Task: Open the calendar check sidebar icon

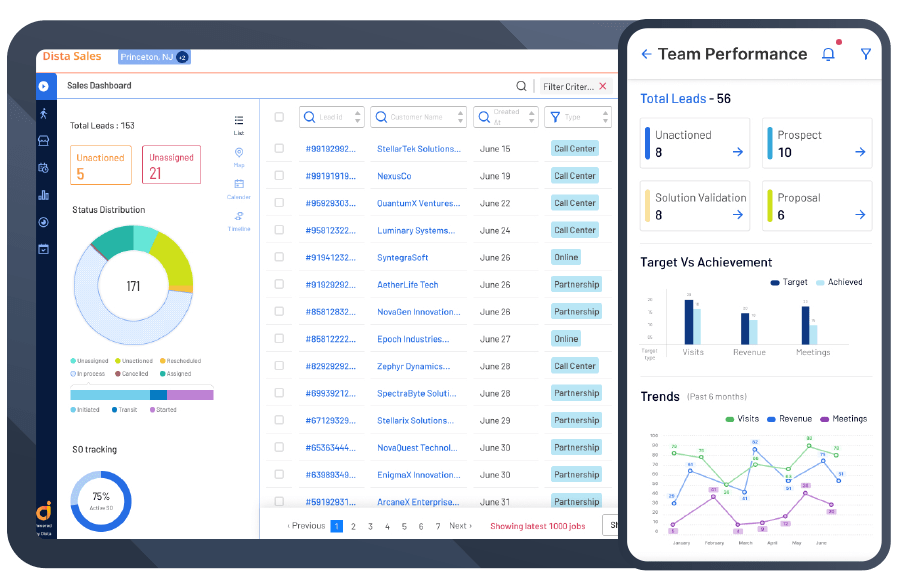Action: pos(44,249)
